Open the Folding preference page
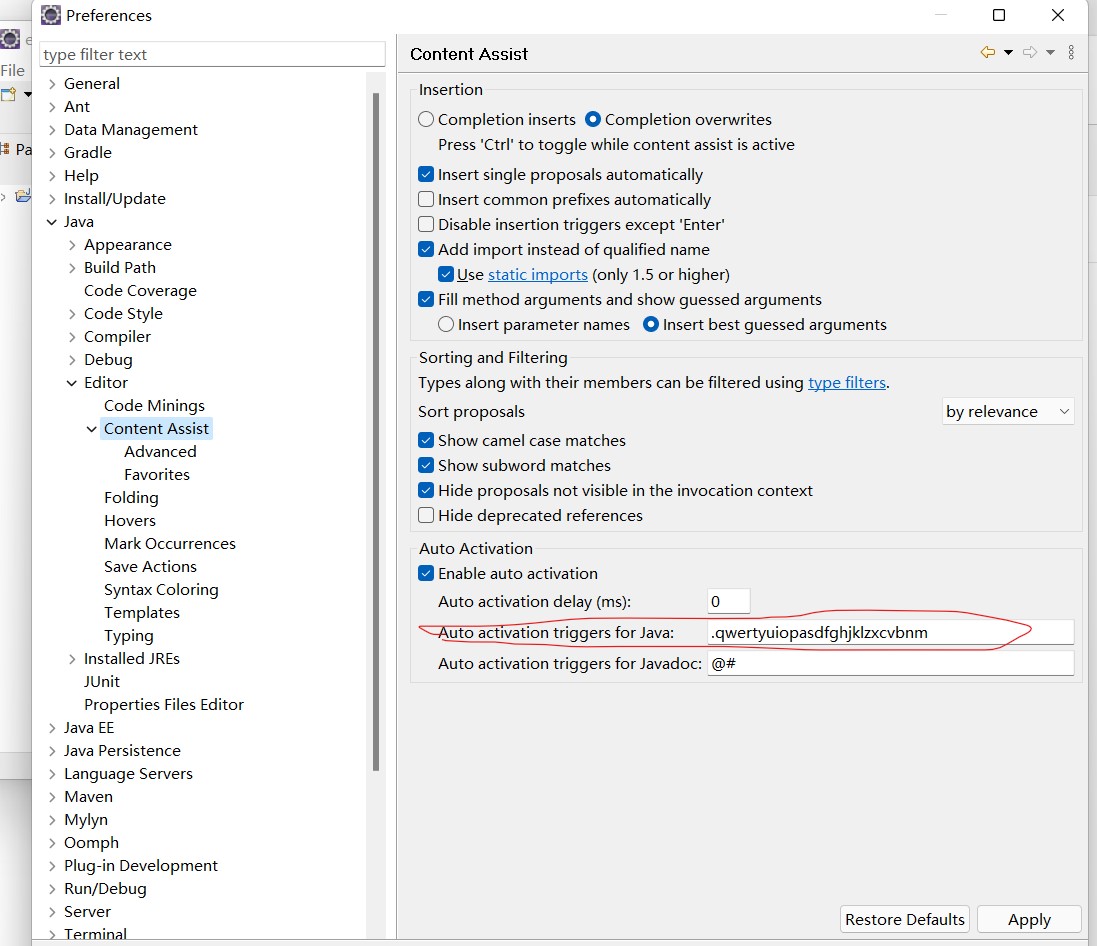 131,498
